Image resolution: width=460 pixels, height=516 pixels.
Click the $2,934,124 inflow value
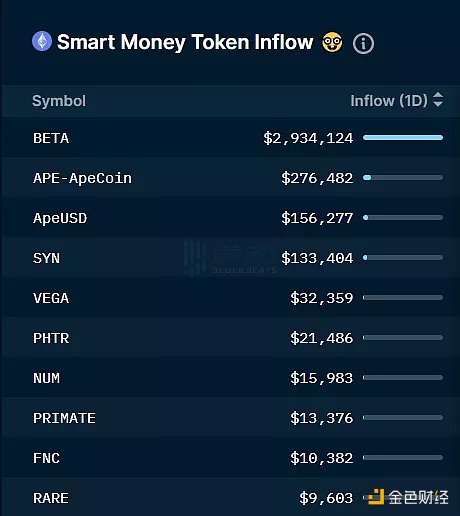tap(308, 138)
